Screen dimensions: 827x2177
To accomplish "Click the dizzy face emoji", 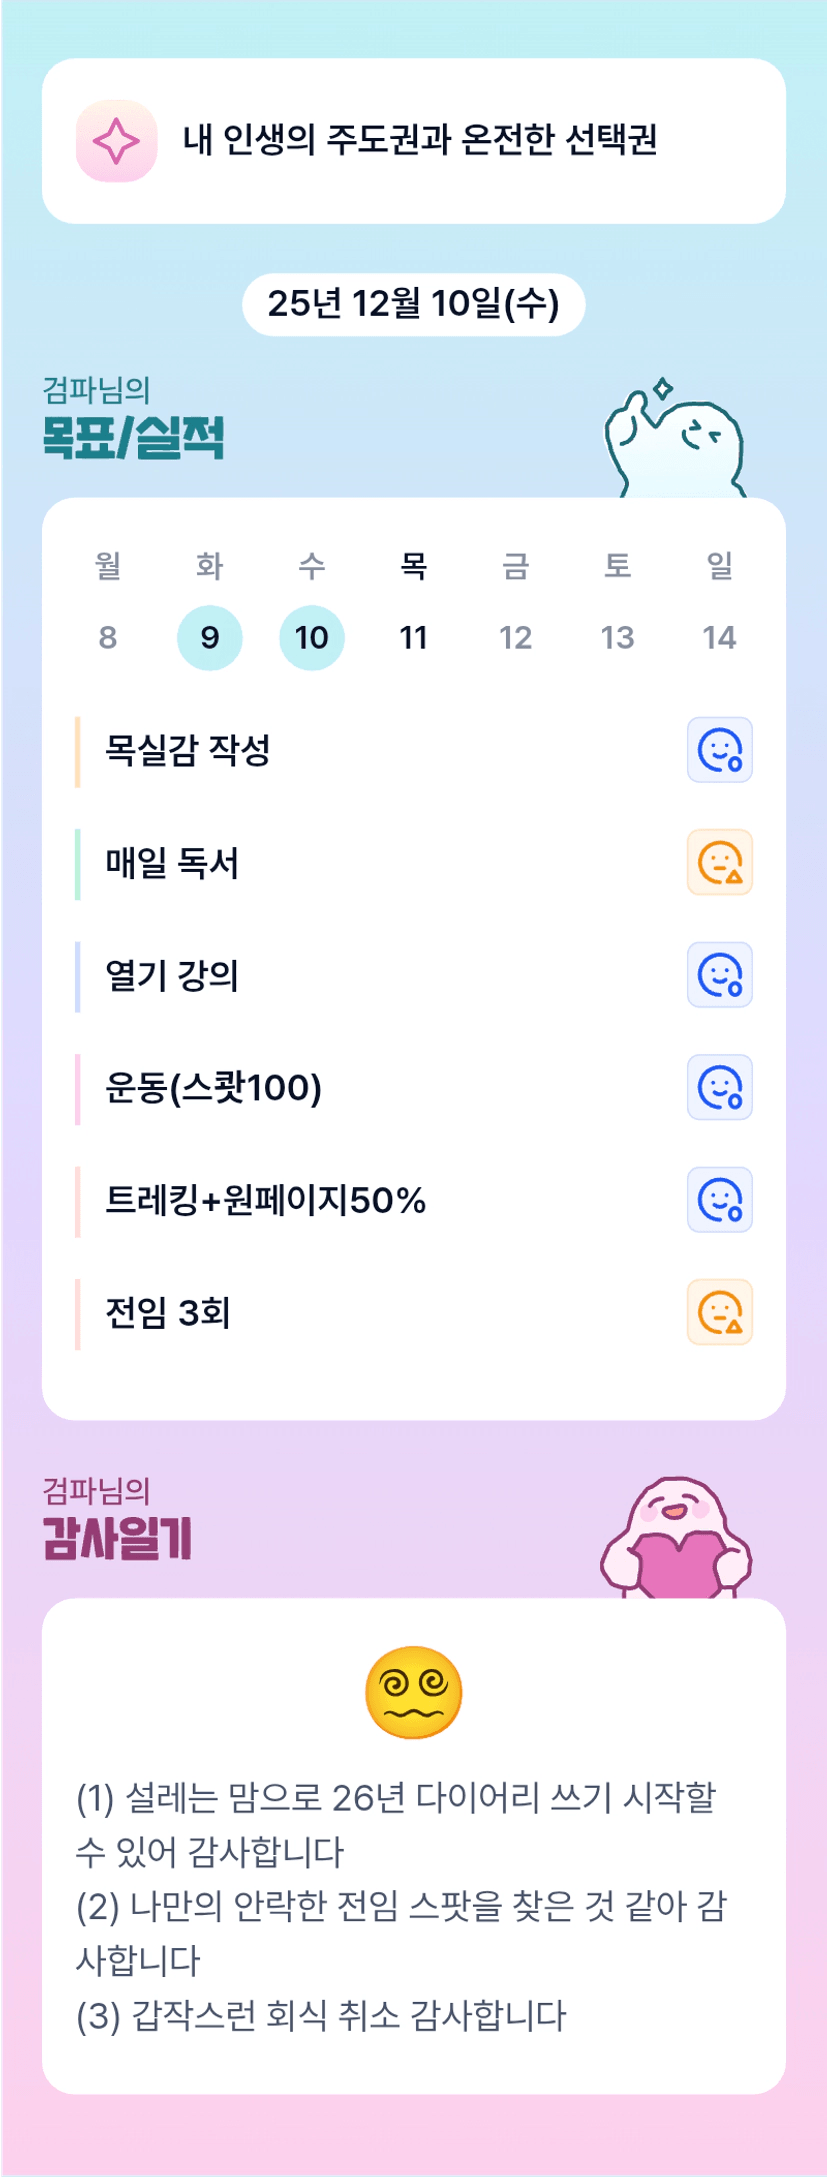I will coord(414,1692).
